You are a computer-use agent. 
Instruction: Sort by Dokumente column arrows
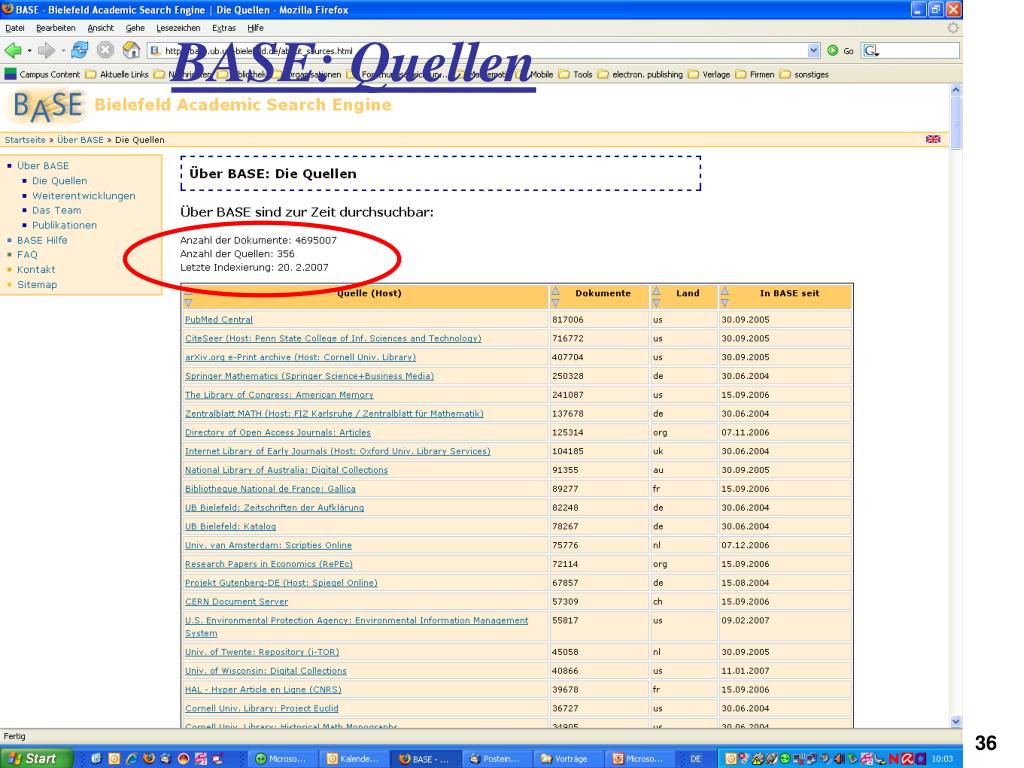tap(555, 296)
